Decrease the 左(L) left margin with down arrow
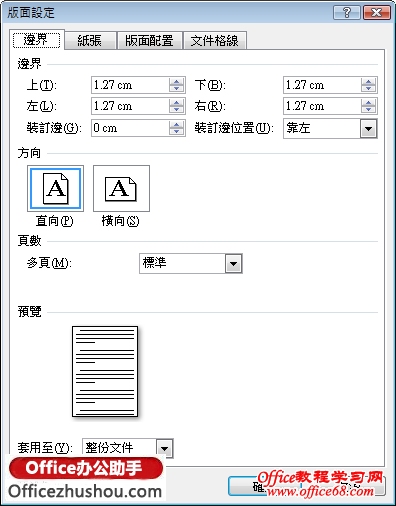The height and width of the screenshot is (506, 396). pos(176,110)
